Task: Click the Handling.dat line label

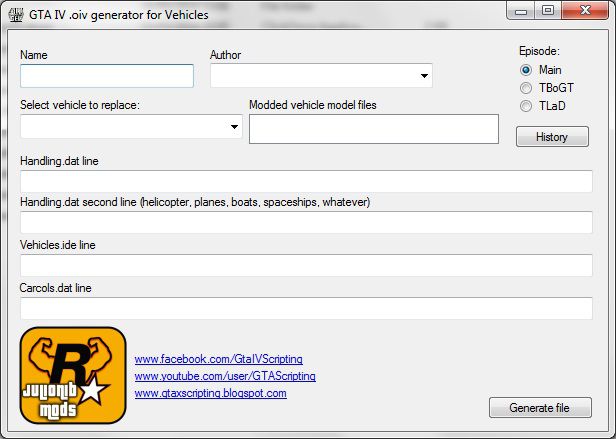Action: point(59,161)
